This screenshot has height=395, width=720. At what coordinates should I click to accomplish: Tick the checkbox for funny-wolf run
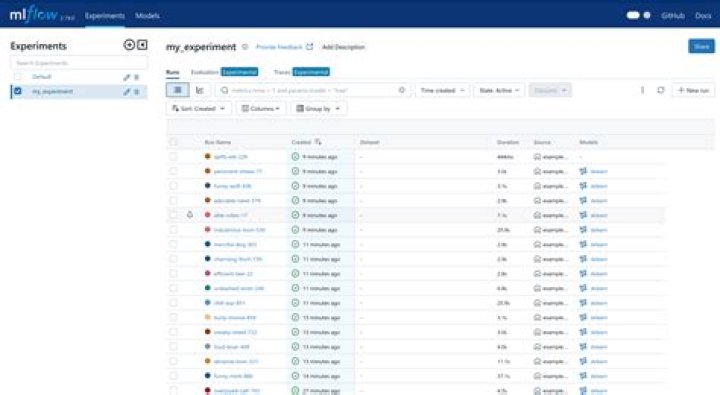click(x=173, y=186)
